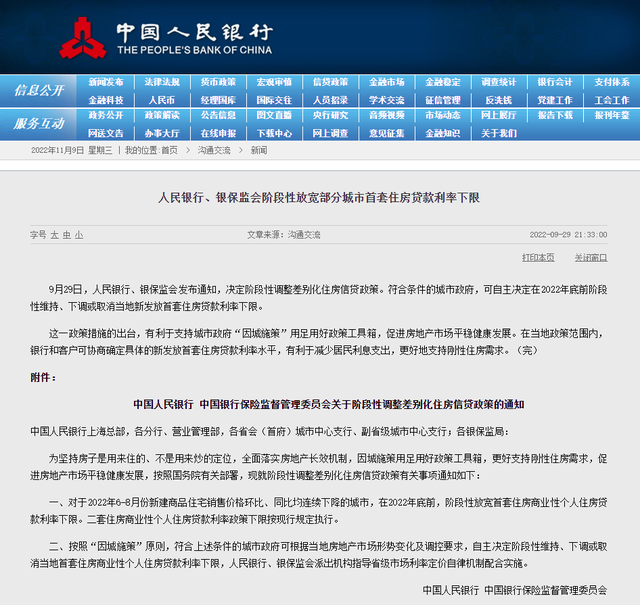
Task: Open 学术交流 menu item
Action: click(x=387, y=100)
